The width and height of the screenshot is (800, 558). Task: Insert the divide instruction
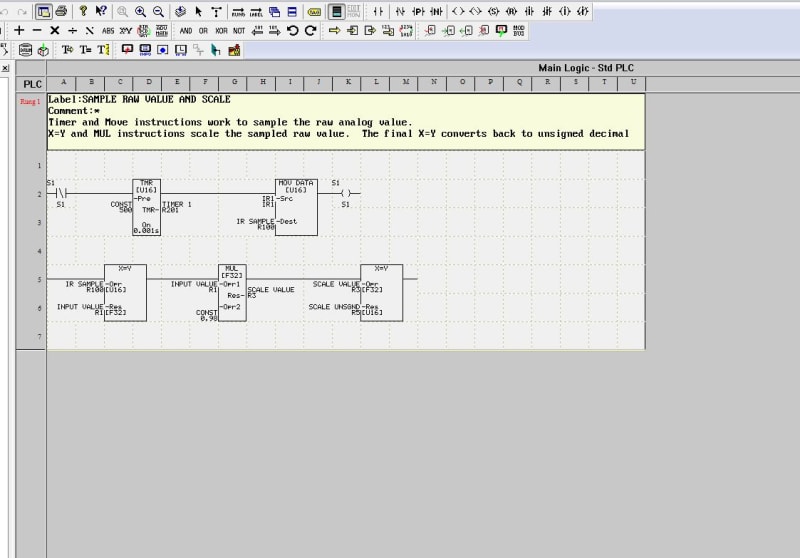72,31
